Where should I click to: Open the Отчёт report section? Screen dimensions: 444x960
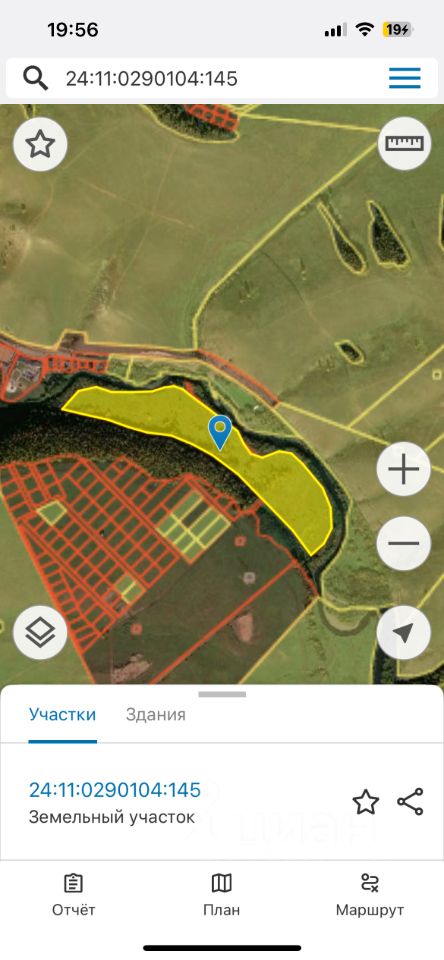(x=73, y=895)
